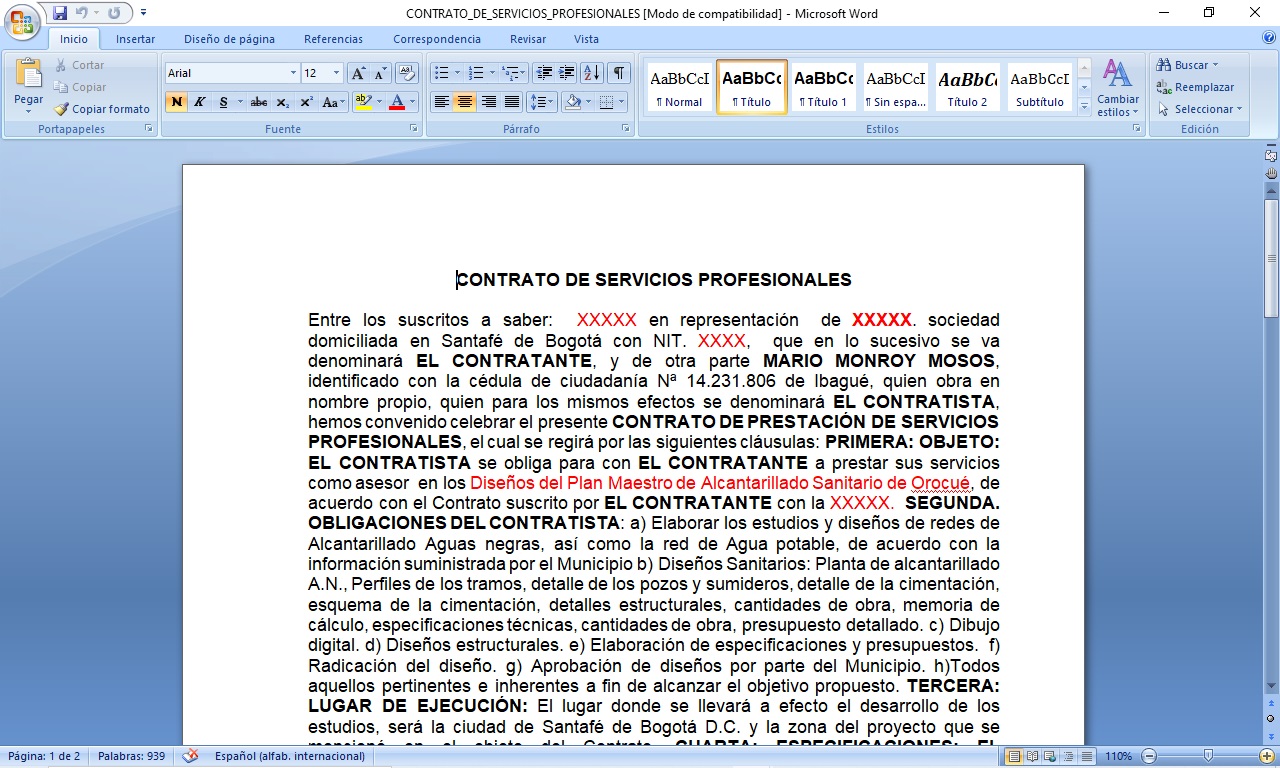Justify paragraph text
The width and height of the screenshot is (1280, 768).
[x=512, y=102]
